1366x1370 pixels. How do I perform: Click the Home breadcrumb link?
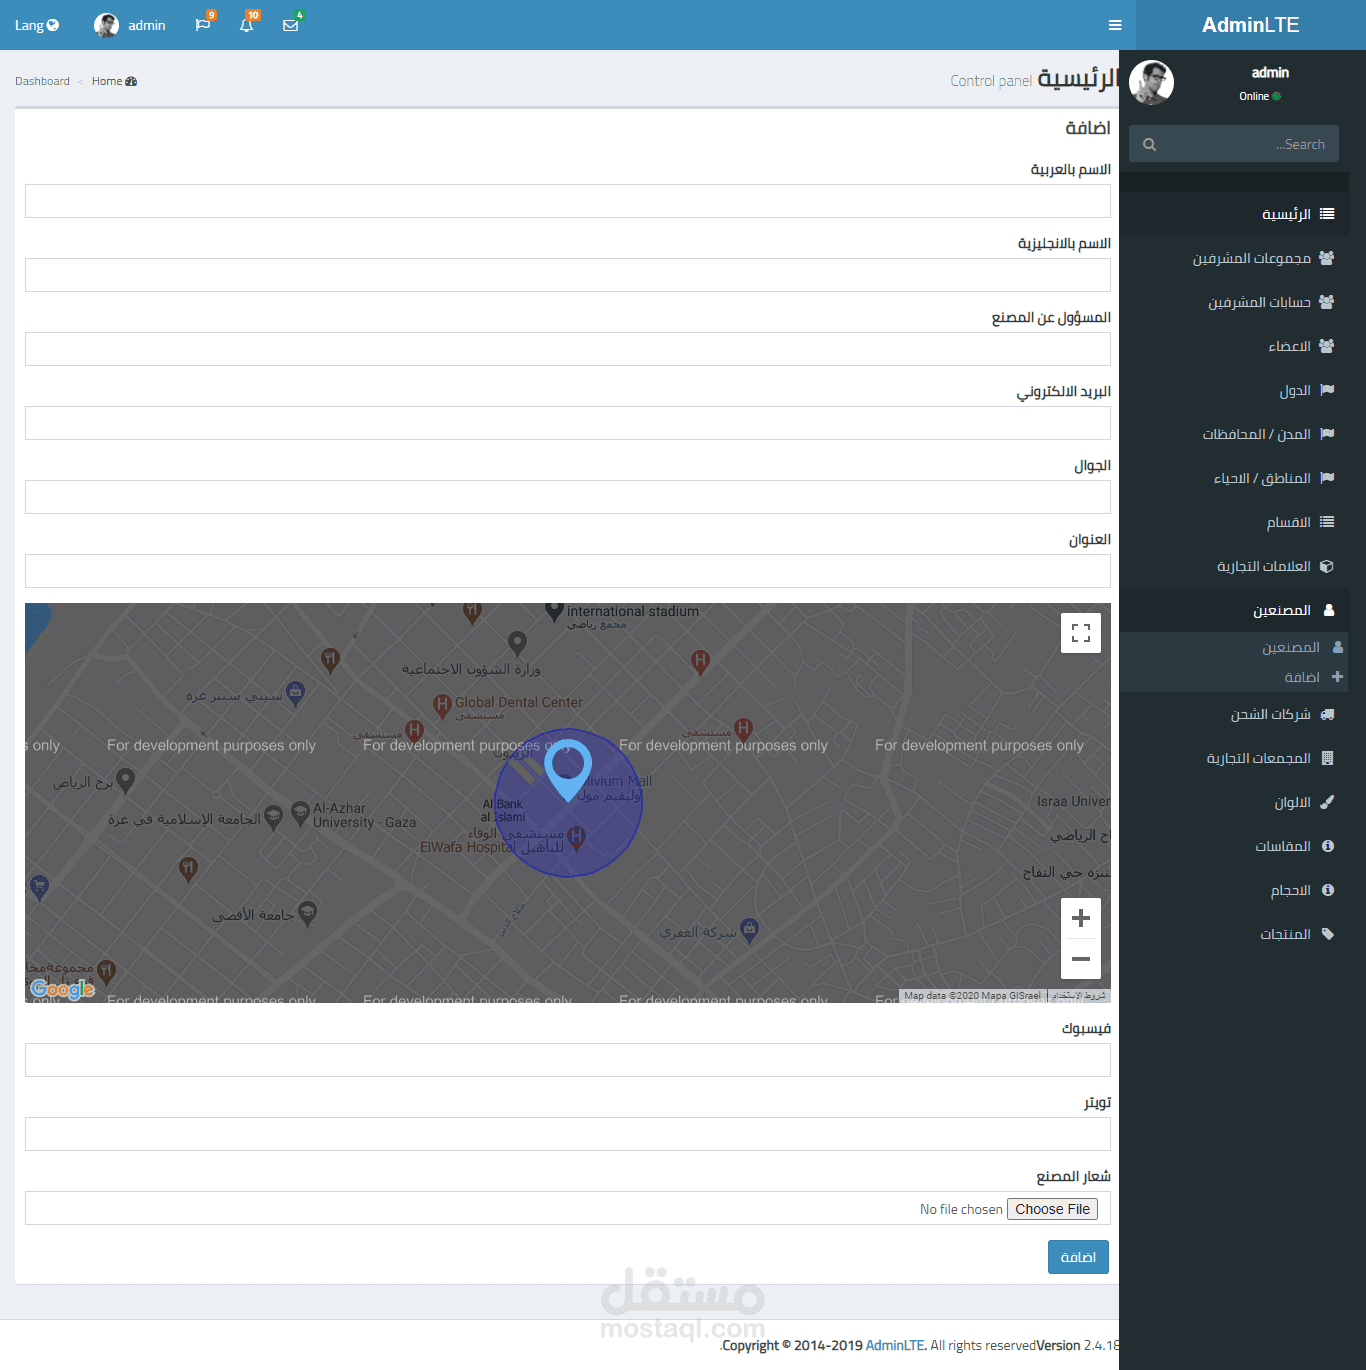pyautogui.click(x=107, y=81)
